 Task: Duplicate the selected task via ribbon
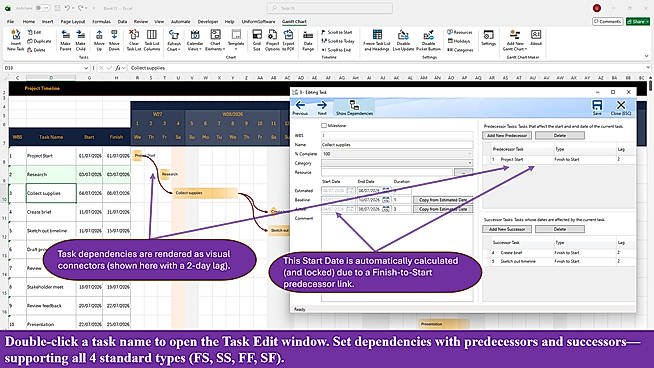[39, 41]
